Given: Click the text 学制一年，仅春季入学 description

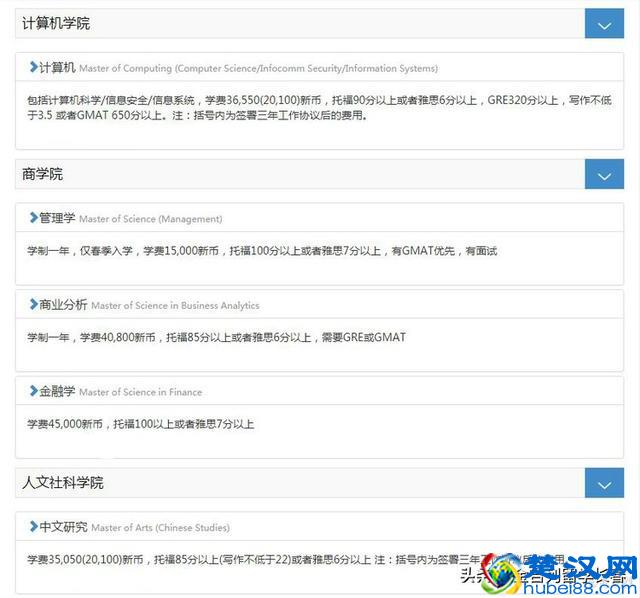Looking at the screenshot, I should tap(262, 251).
